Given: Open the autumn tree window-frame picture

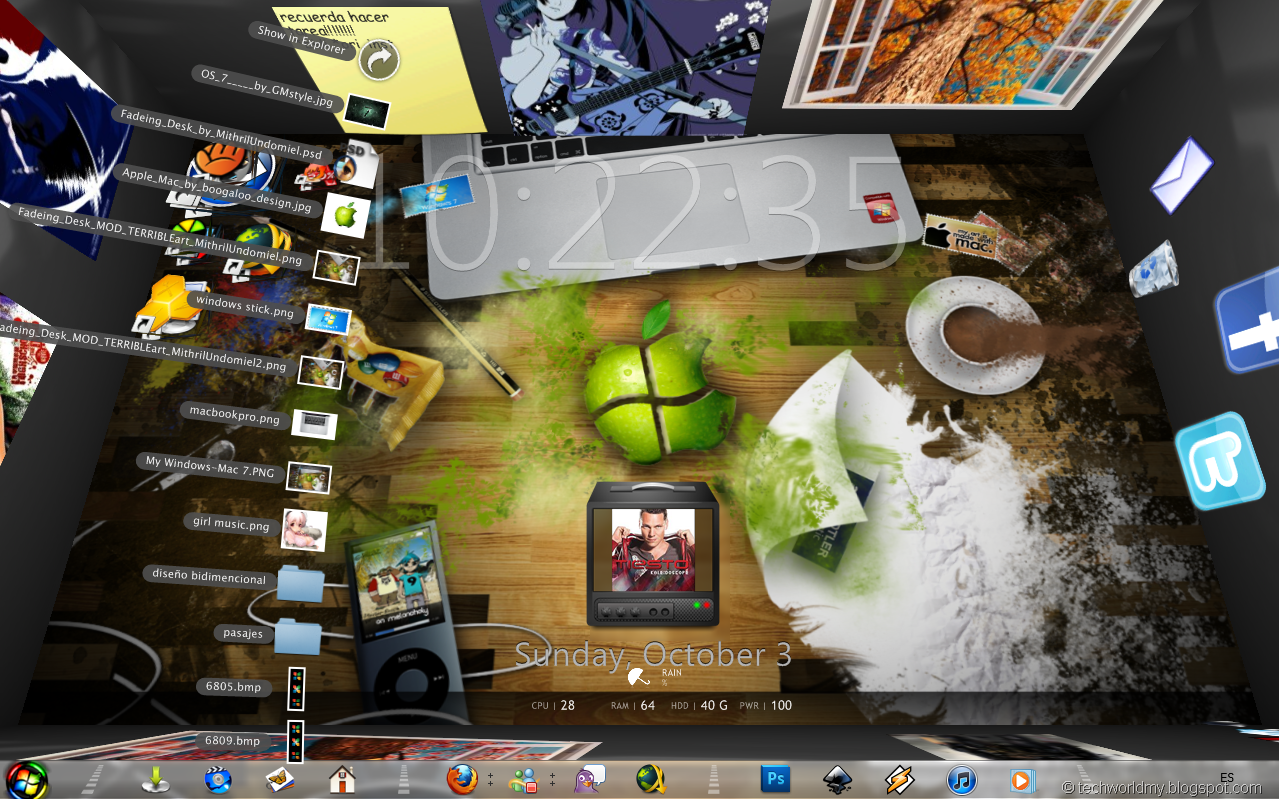Looking at the screenshot, I should (x=970, y=52).
